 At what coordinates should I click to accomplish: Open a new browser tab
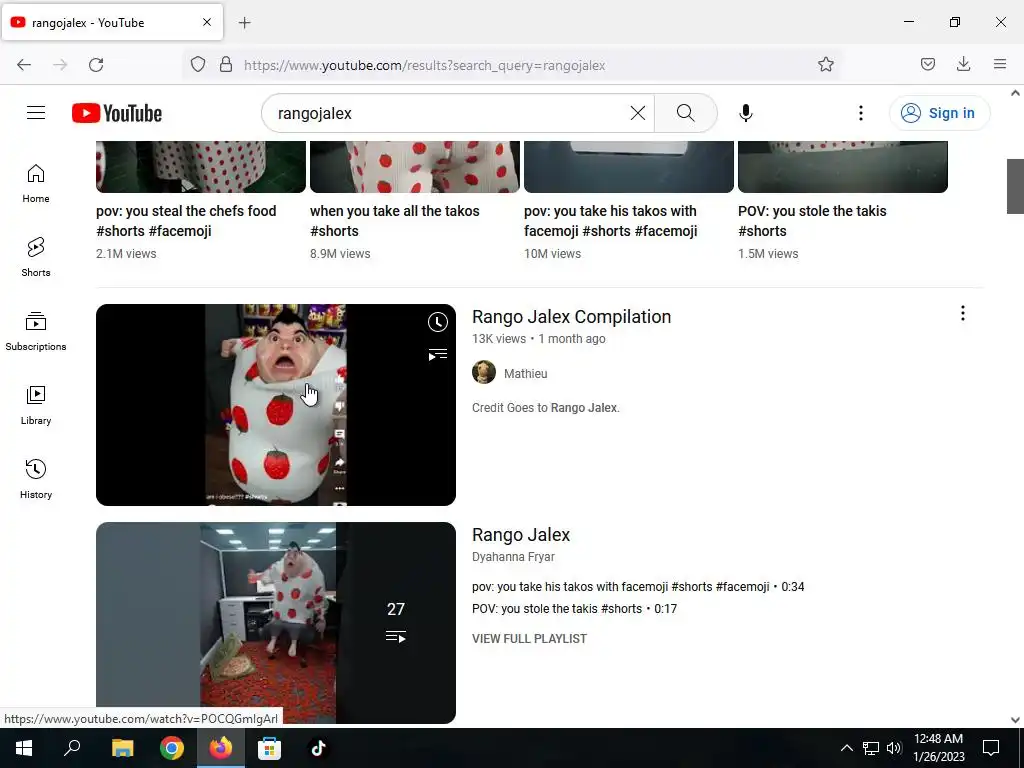244,23
